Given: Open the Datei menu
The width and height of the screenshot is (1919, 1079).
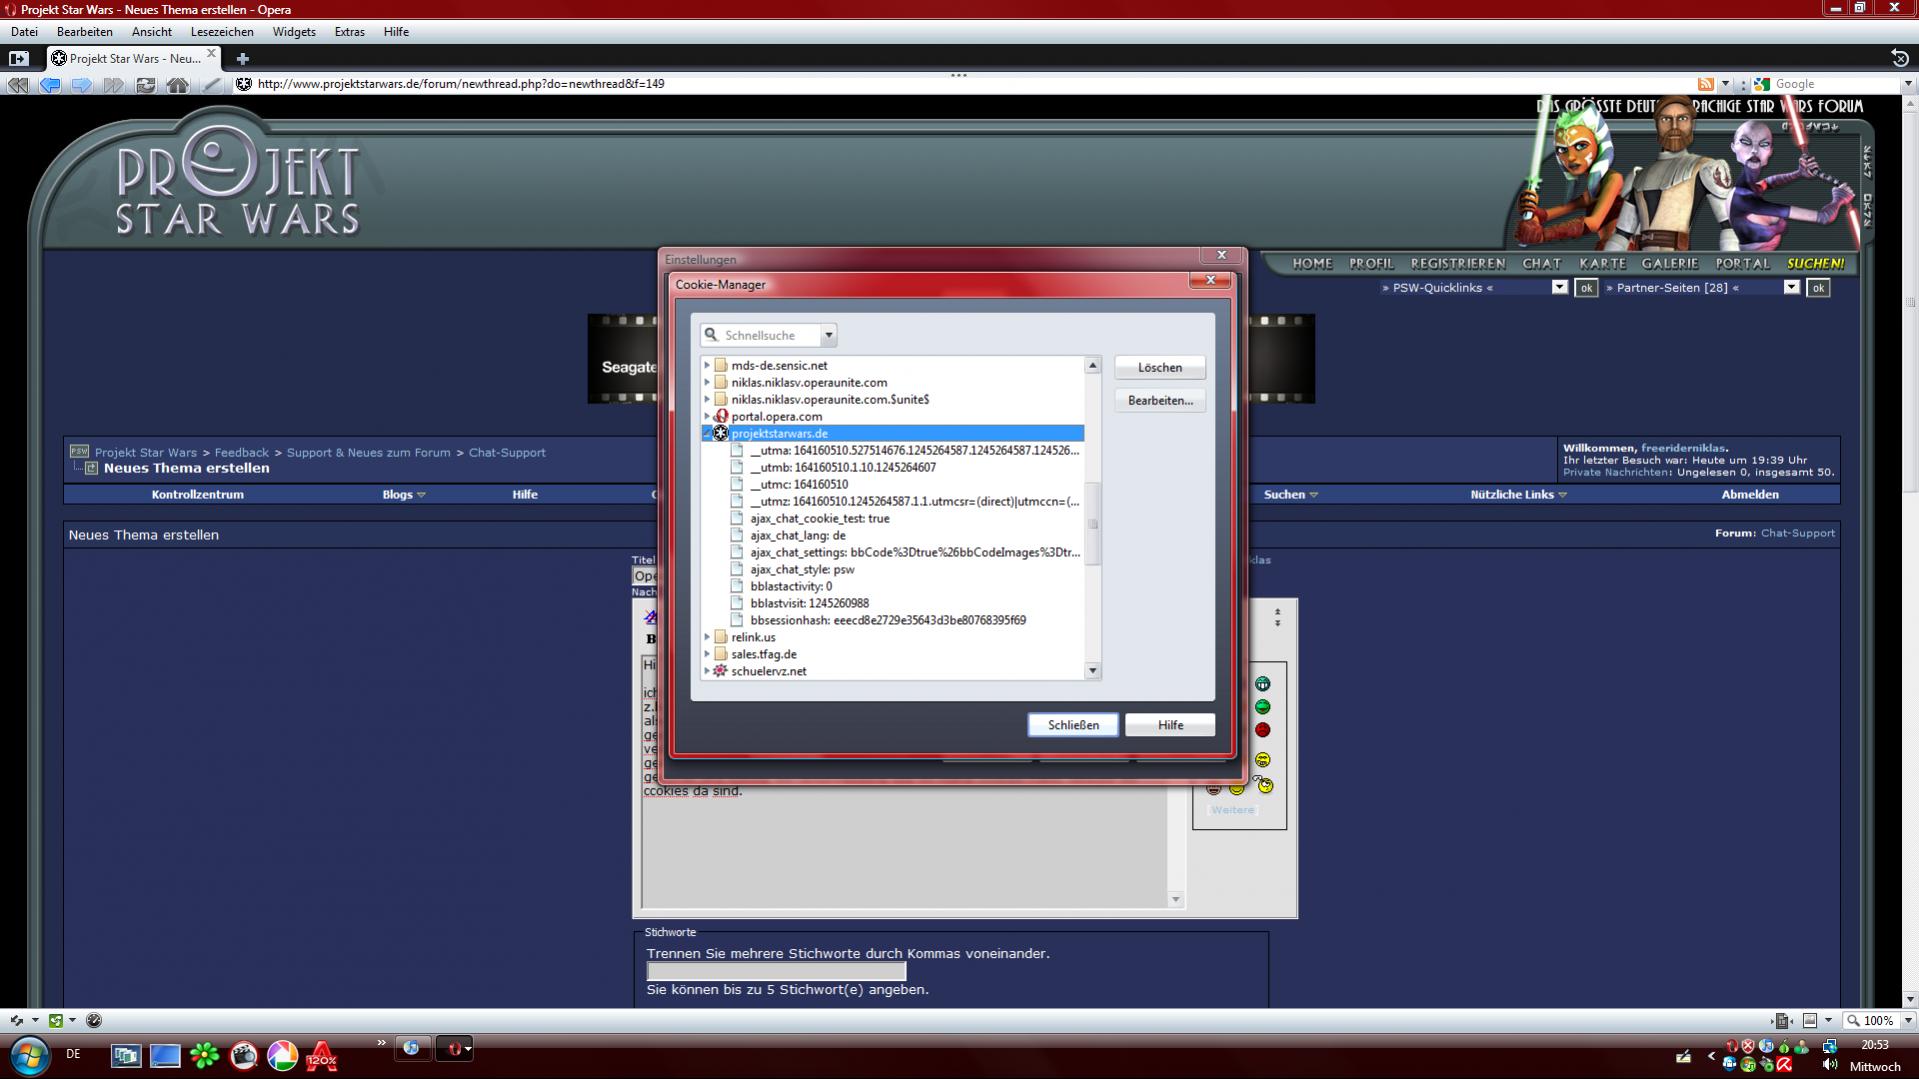Looking at the screenshot, I should click(24, 32).
